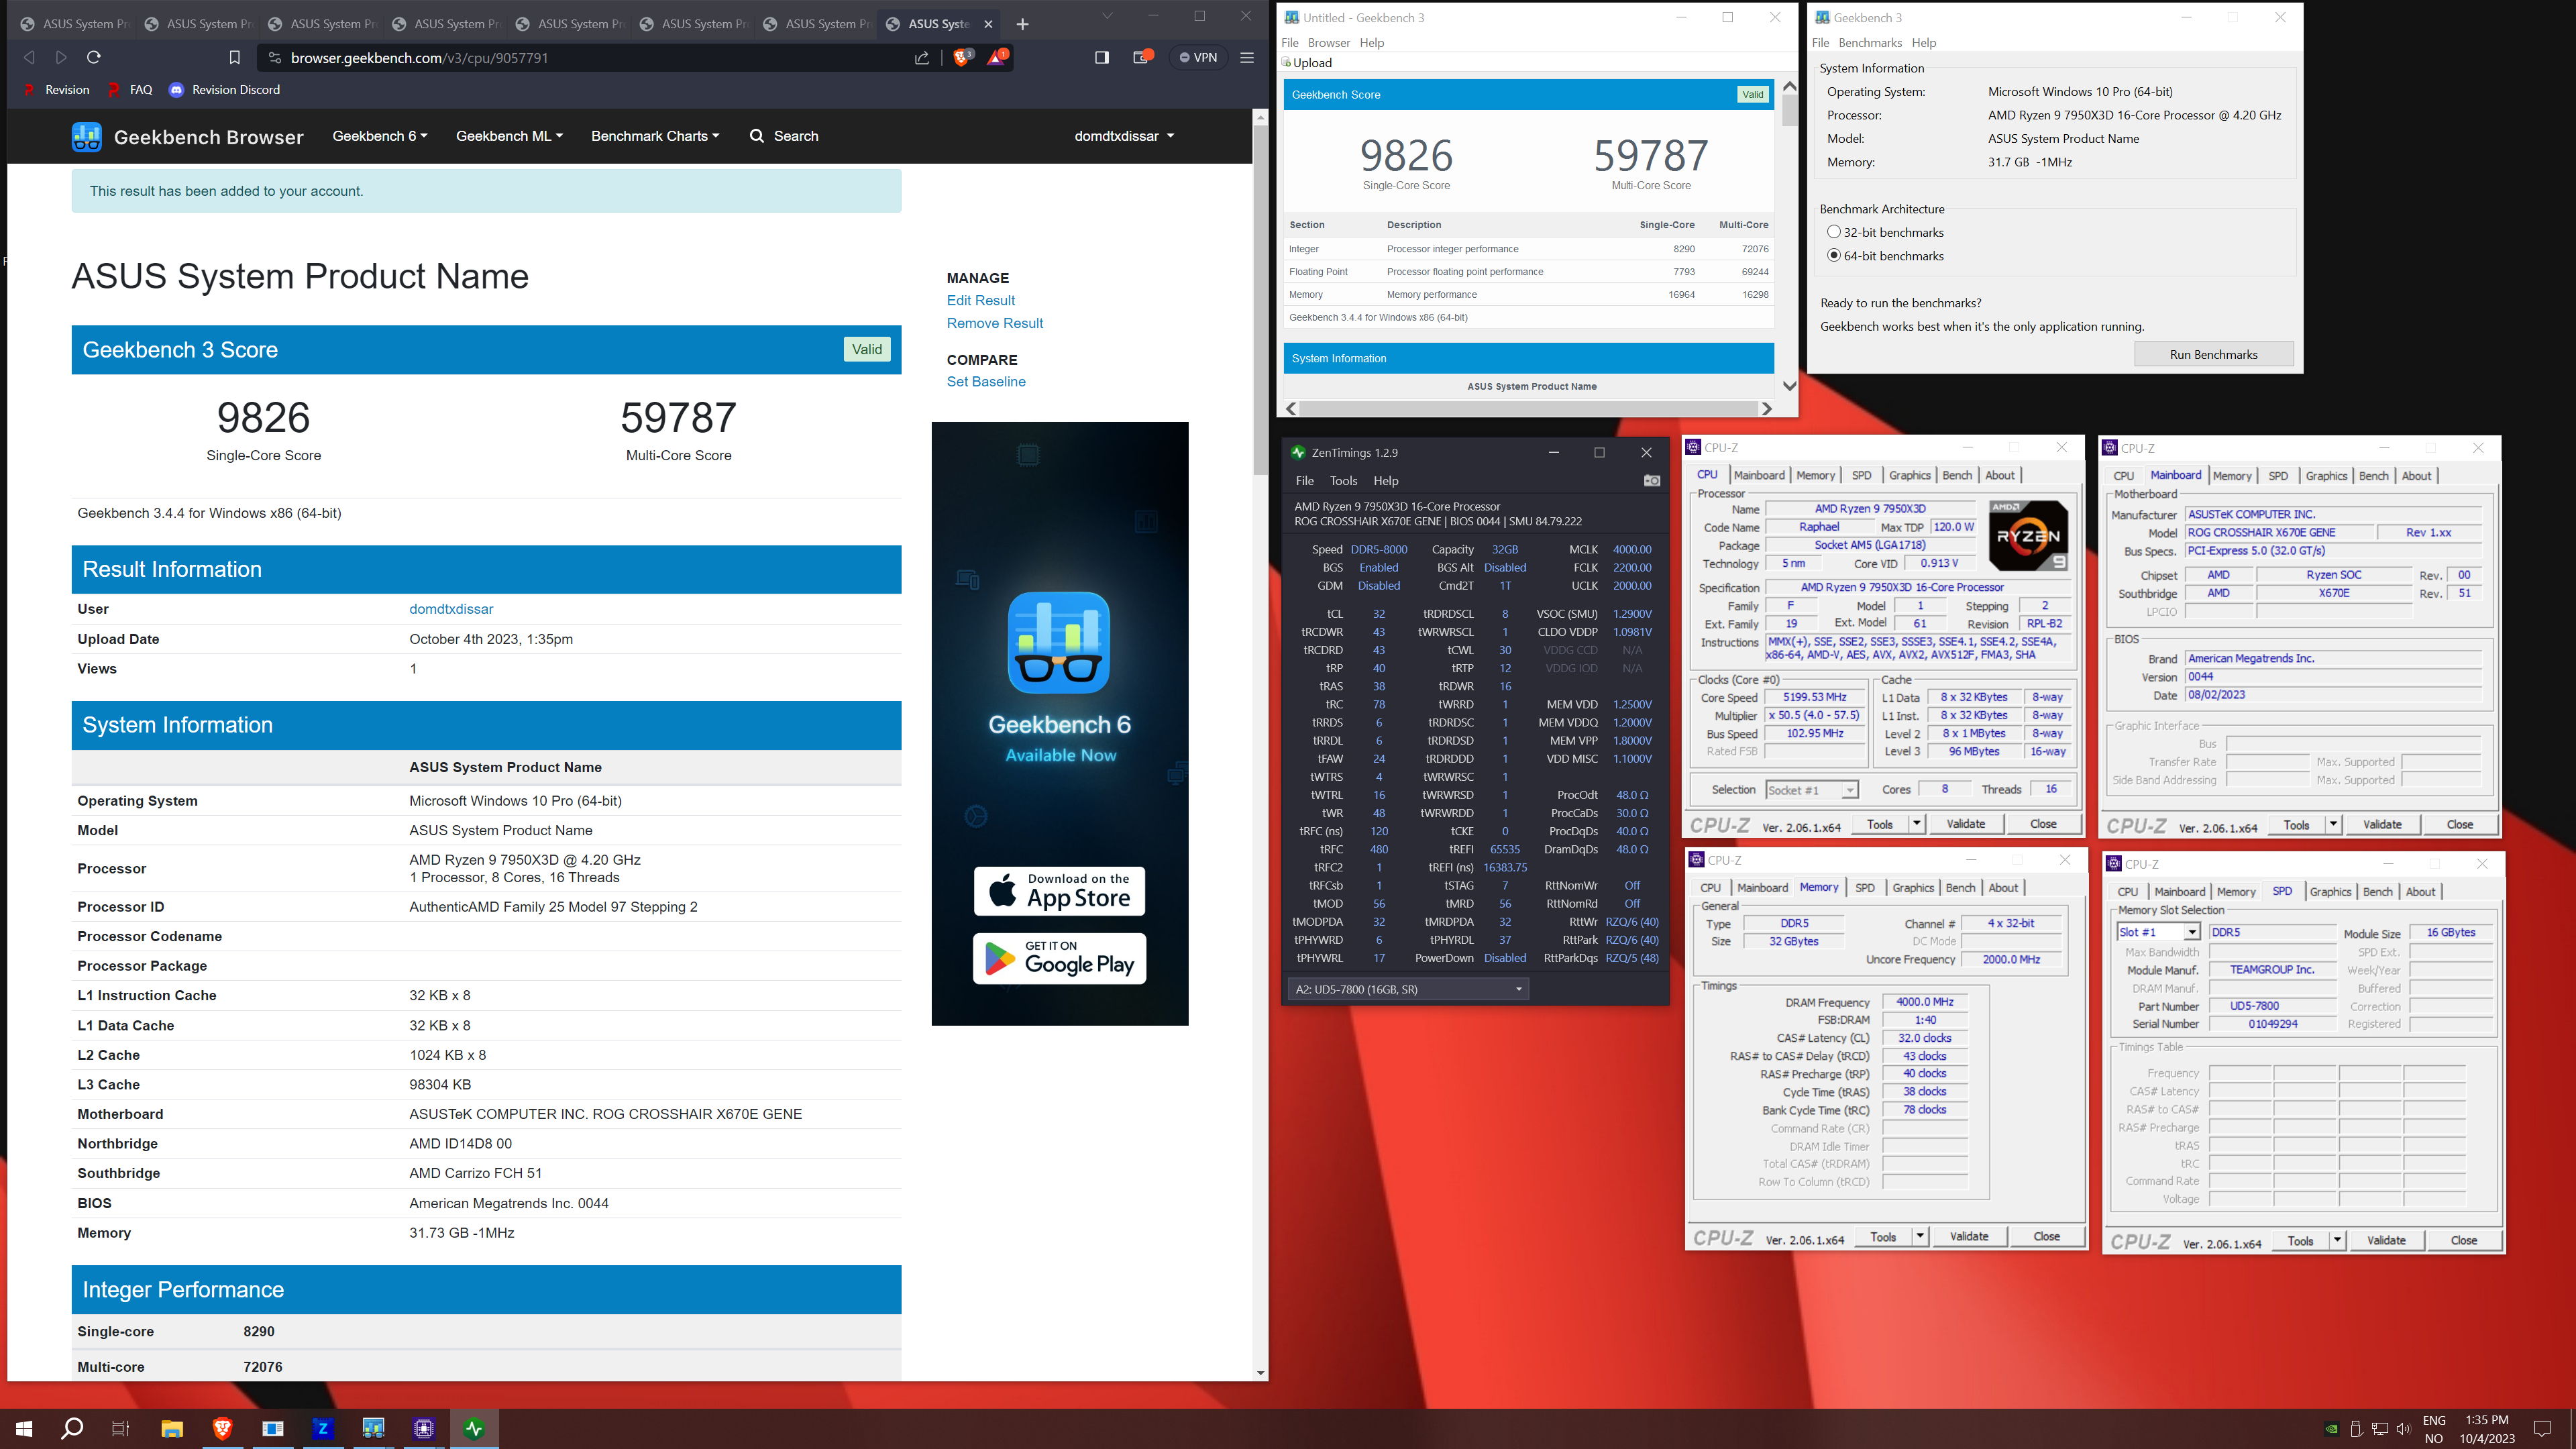Open the Benchmark Charts dropdown

tap(655, 136)
